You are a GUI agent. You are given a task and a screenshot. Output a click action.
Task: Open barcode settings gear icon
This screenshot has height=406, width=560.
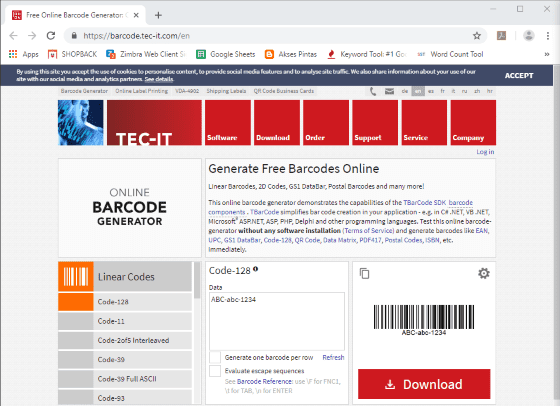tap(484, 274)
